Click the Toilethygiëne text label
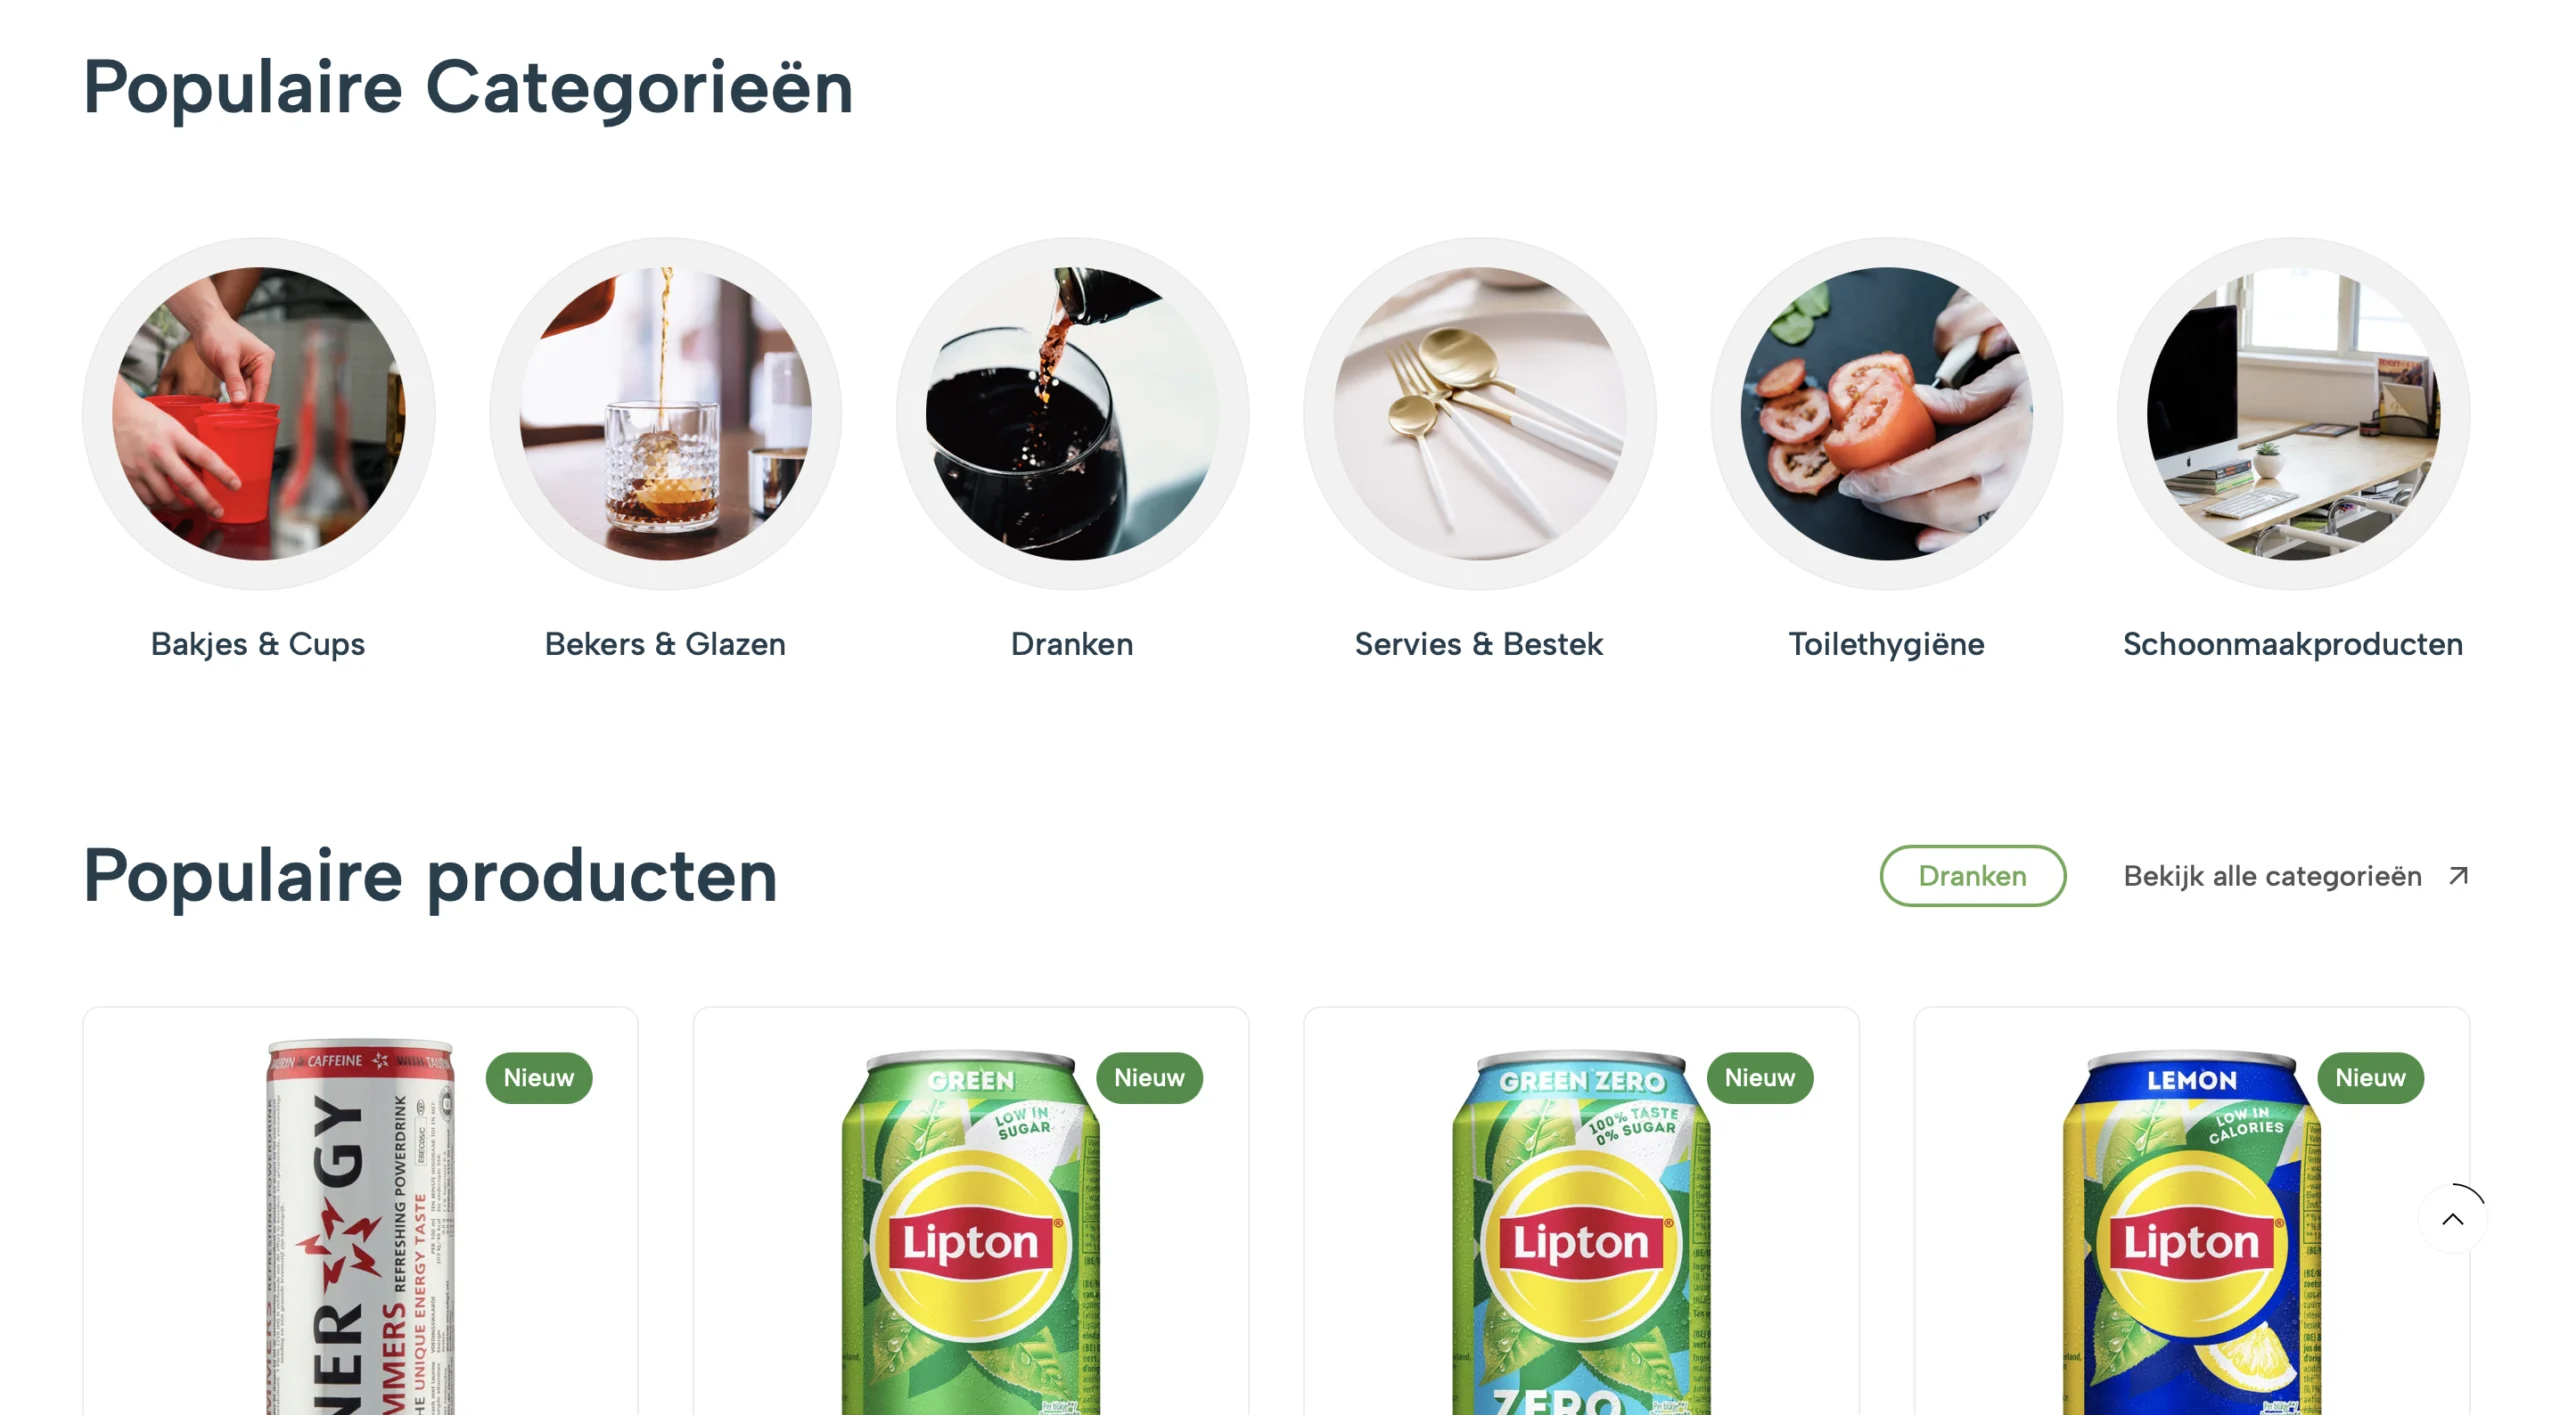 [1886, 644]
